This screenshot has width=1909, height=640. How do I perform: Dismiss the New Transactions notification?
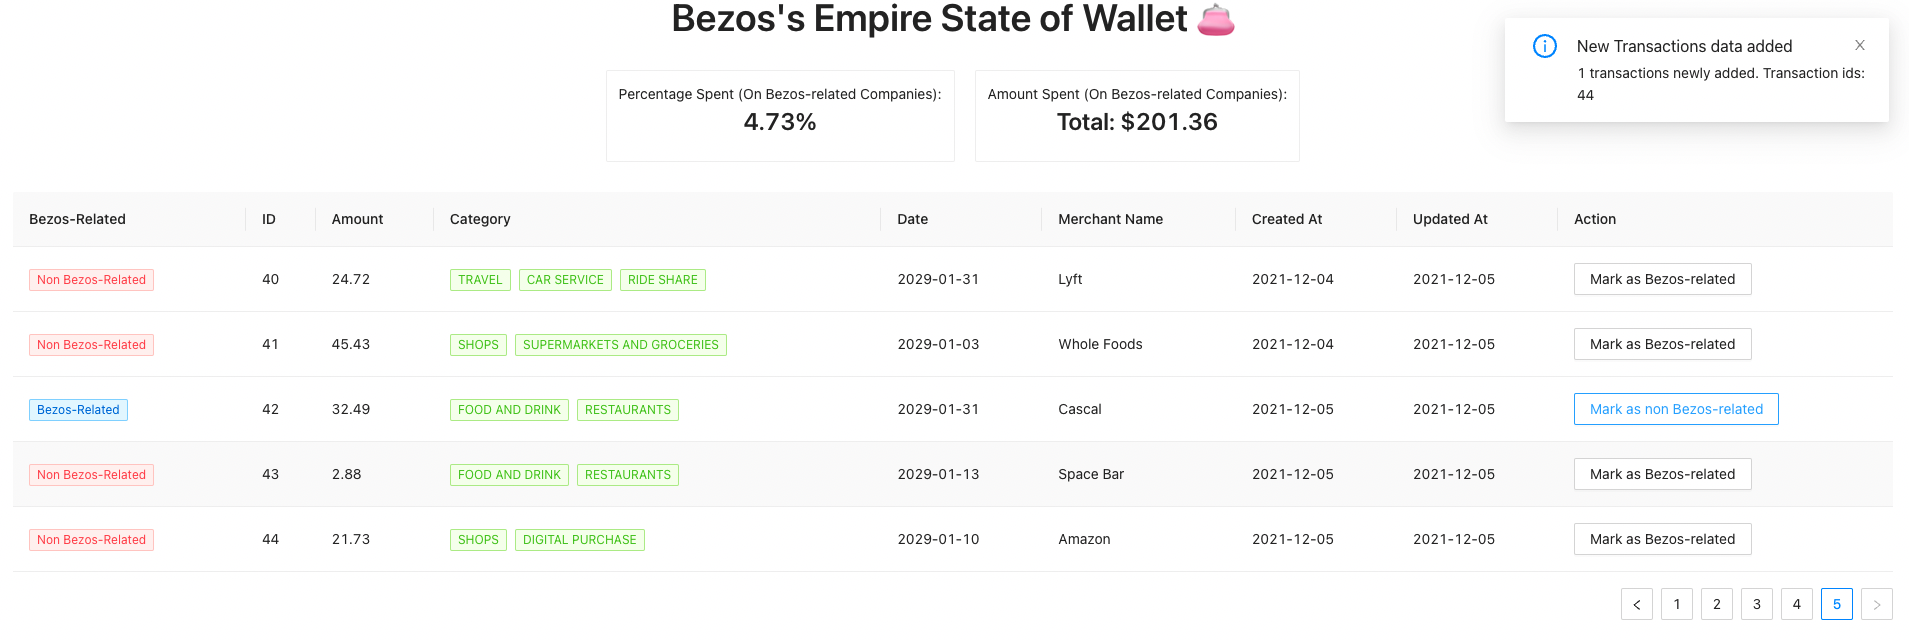1859,45
